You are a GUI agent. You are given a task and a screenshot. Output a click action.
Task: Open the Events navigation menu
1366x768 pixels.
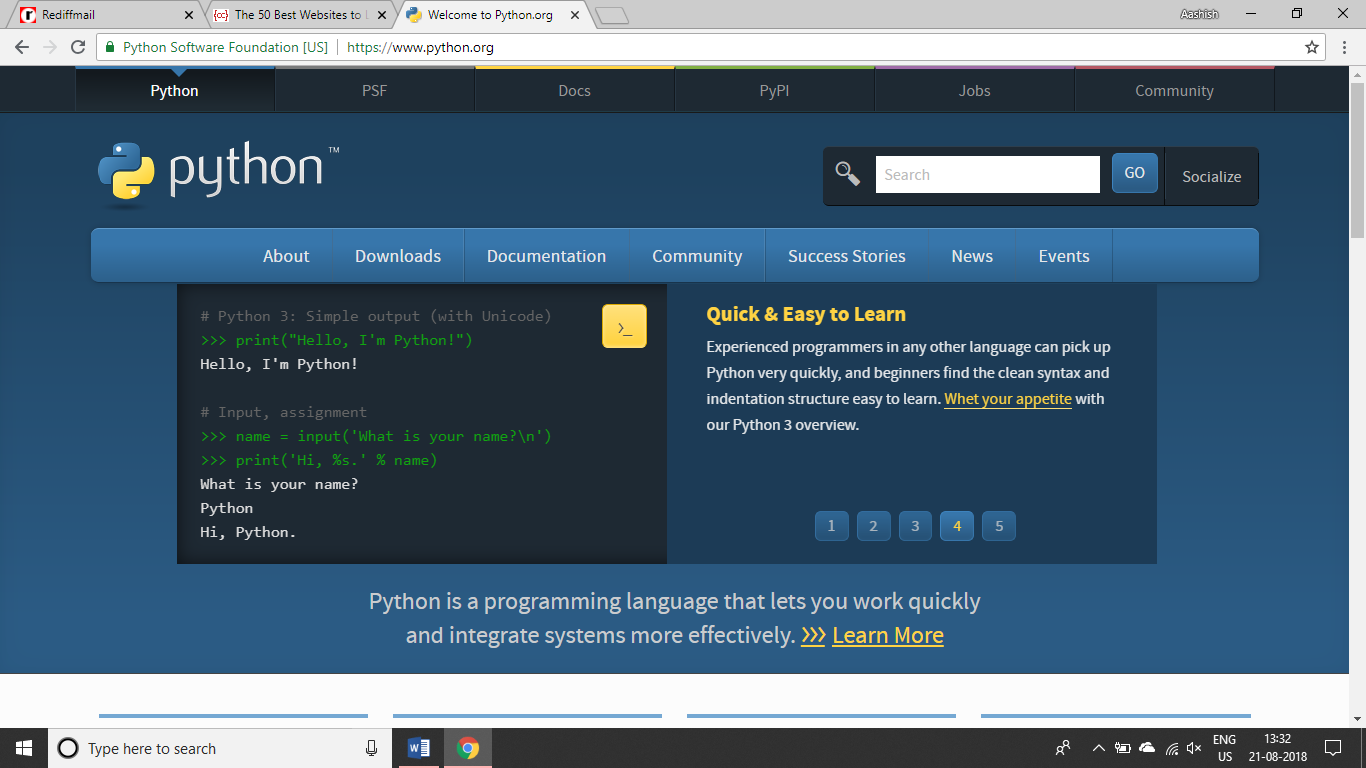click(x=1064, y=256)
